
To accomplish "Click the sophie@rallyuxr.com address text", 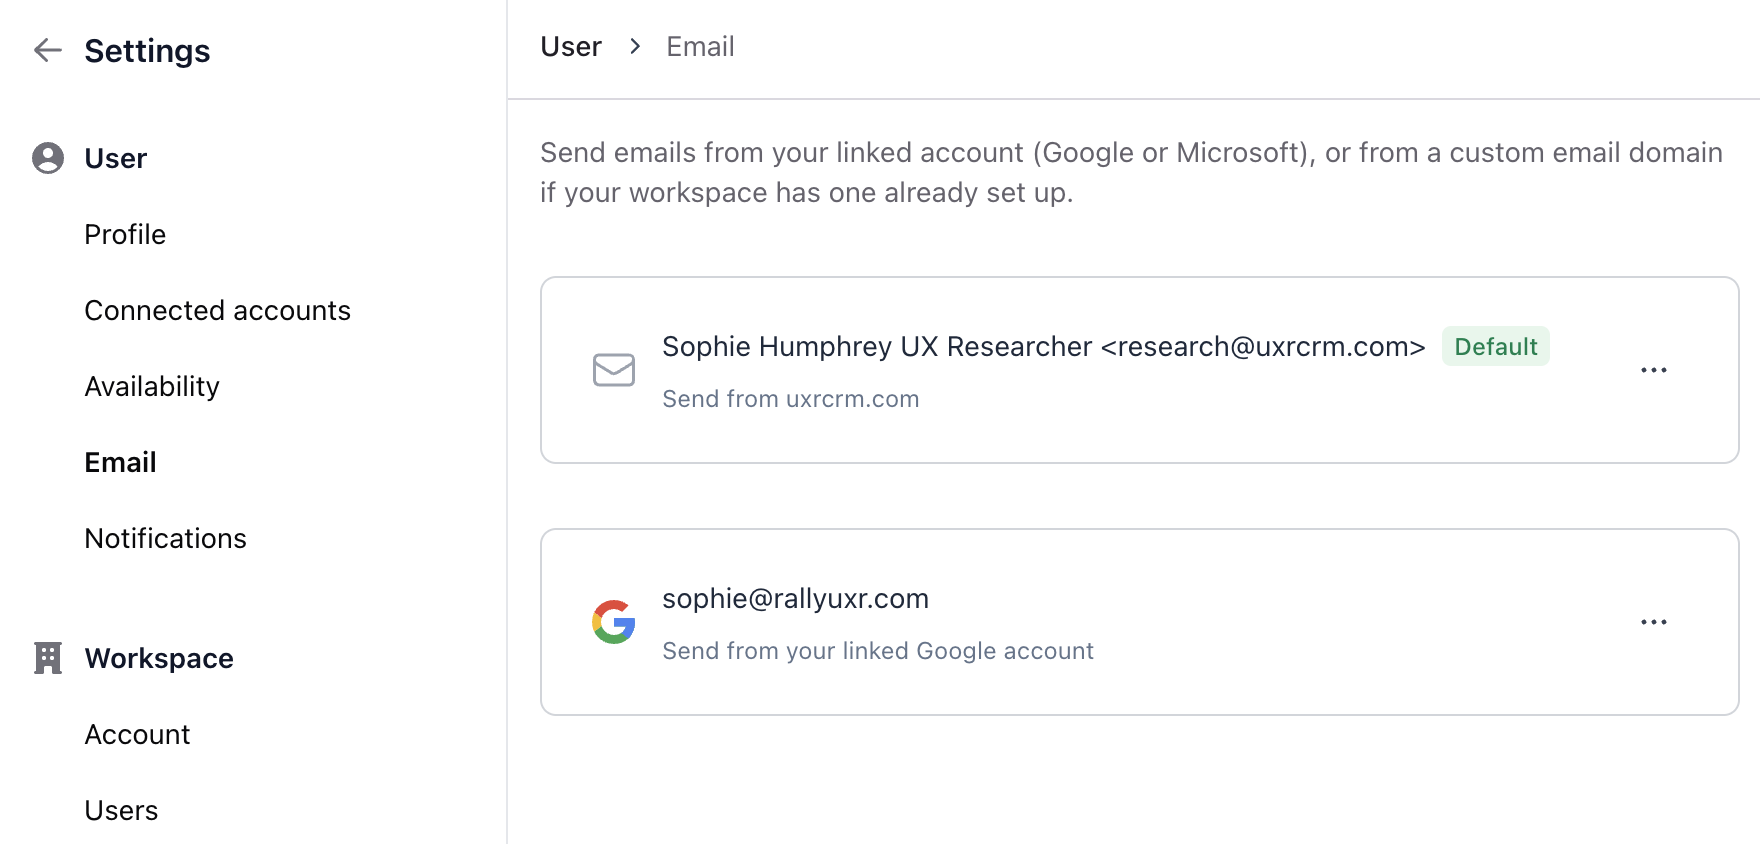I will point(795,598).
